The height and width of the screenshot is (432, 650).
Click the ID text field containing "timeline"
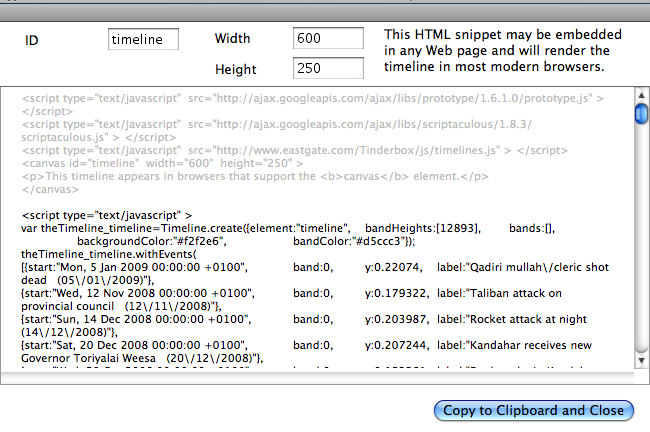pos(142,39)
